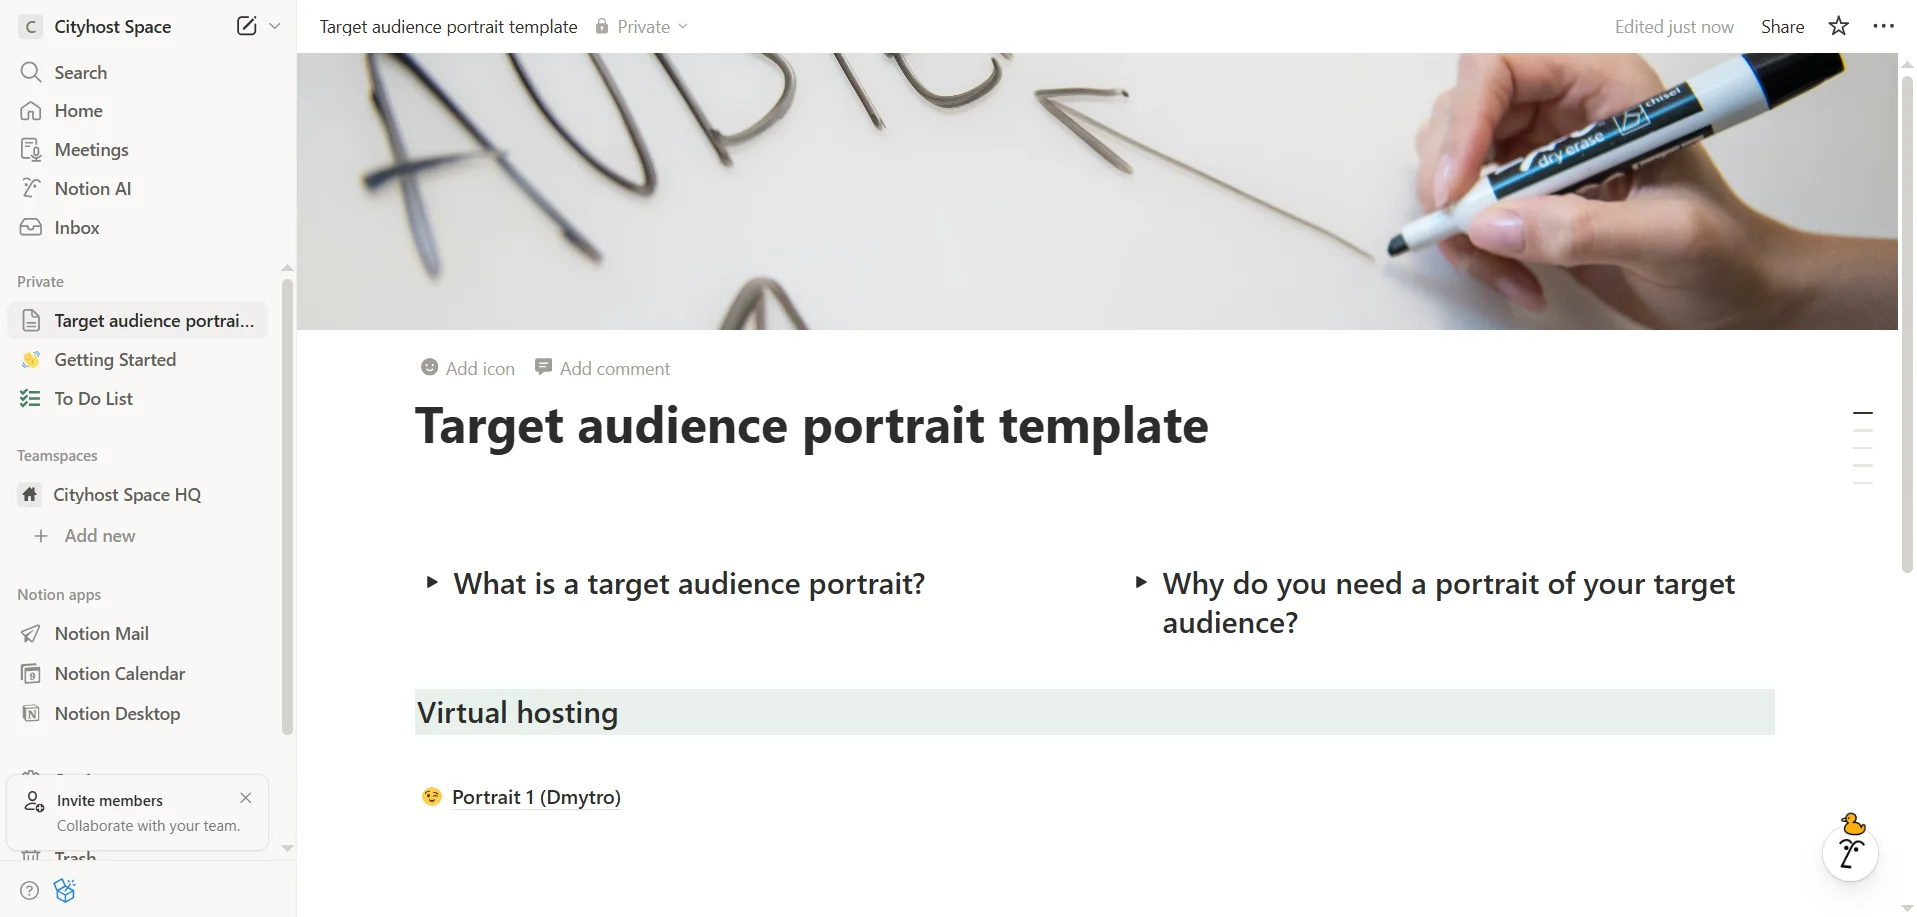Click Add new under Teamspaces
This screenshot has height=917, width=1917.
[x=99, y=536]
